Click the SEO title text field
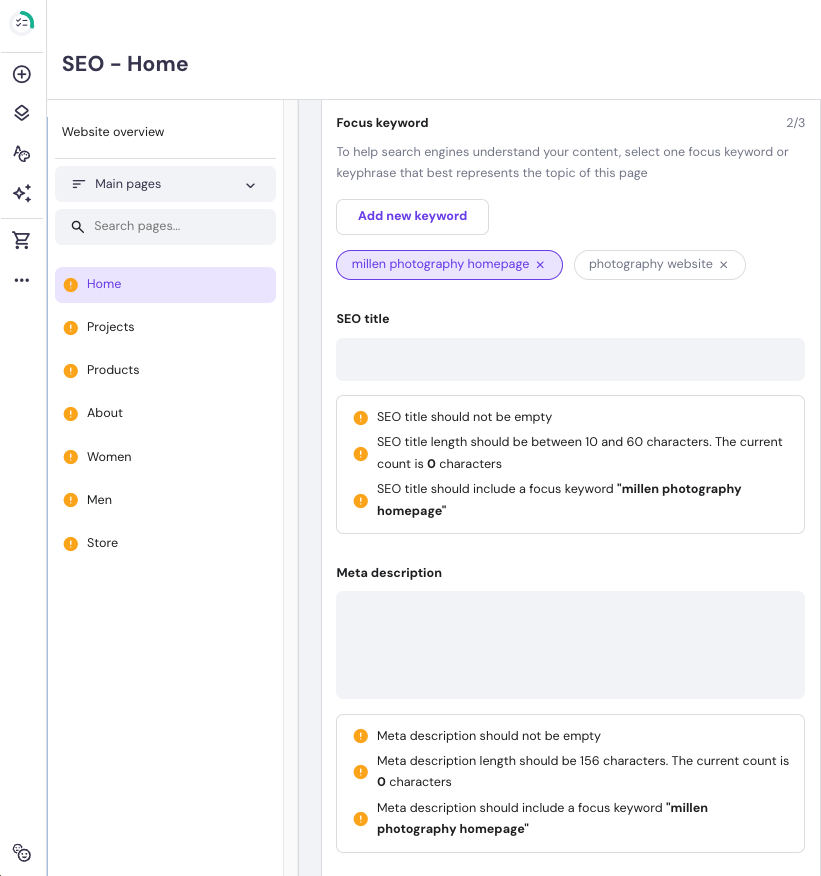 click(x=570, y=359)
